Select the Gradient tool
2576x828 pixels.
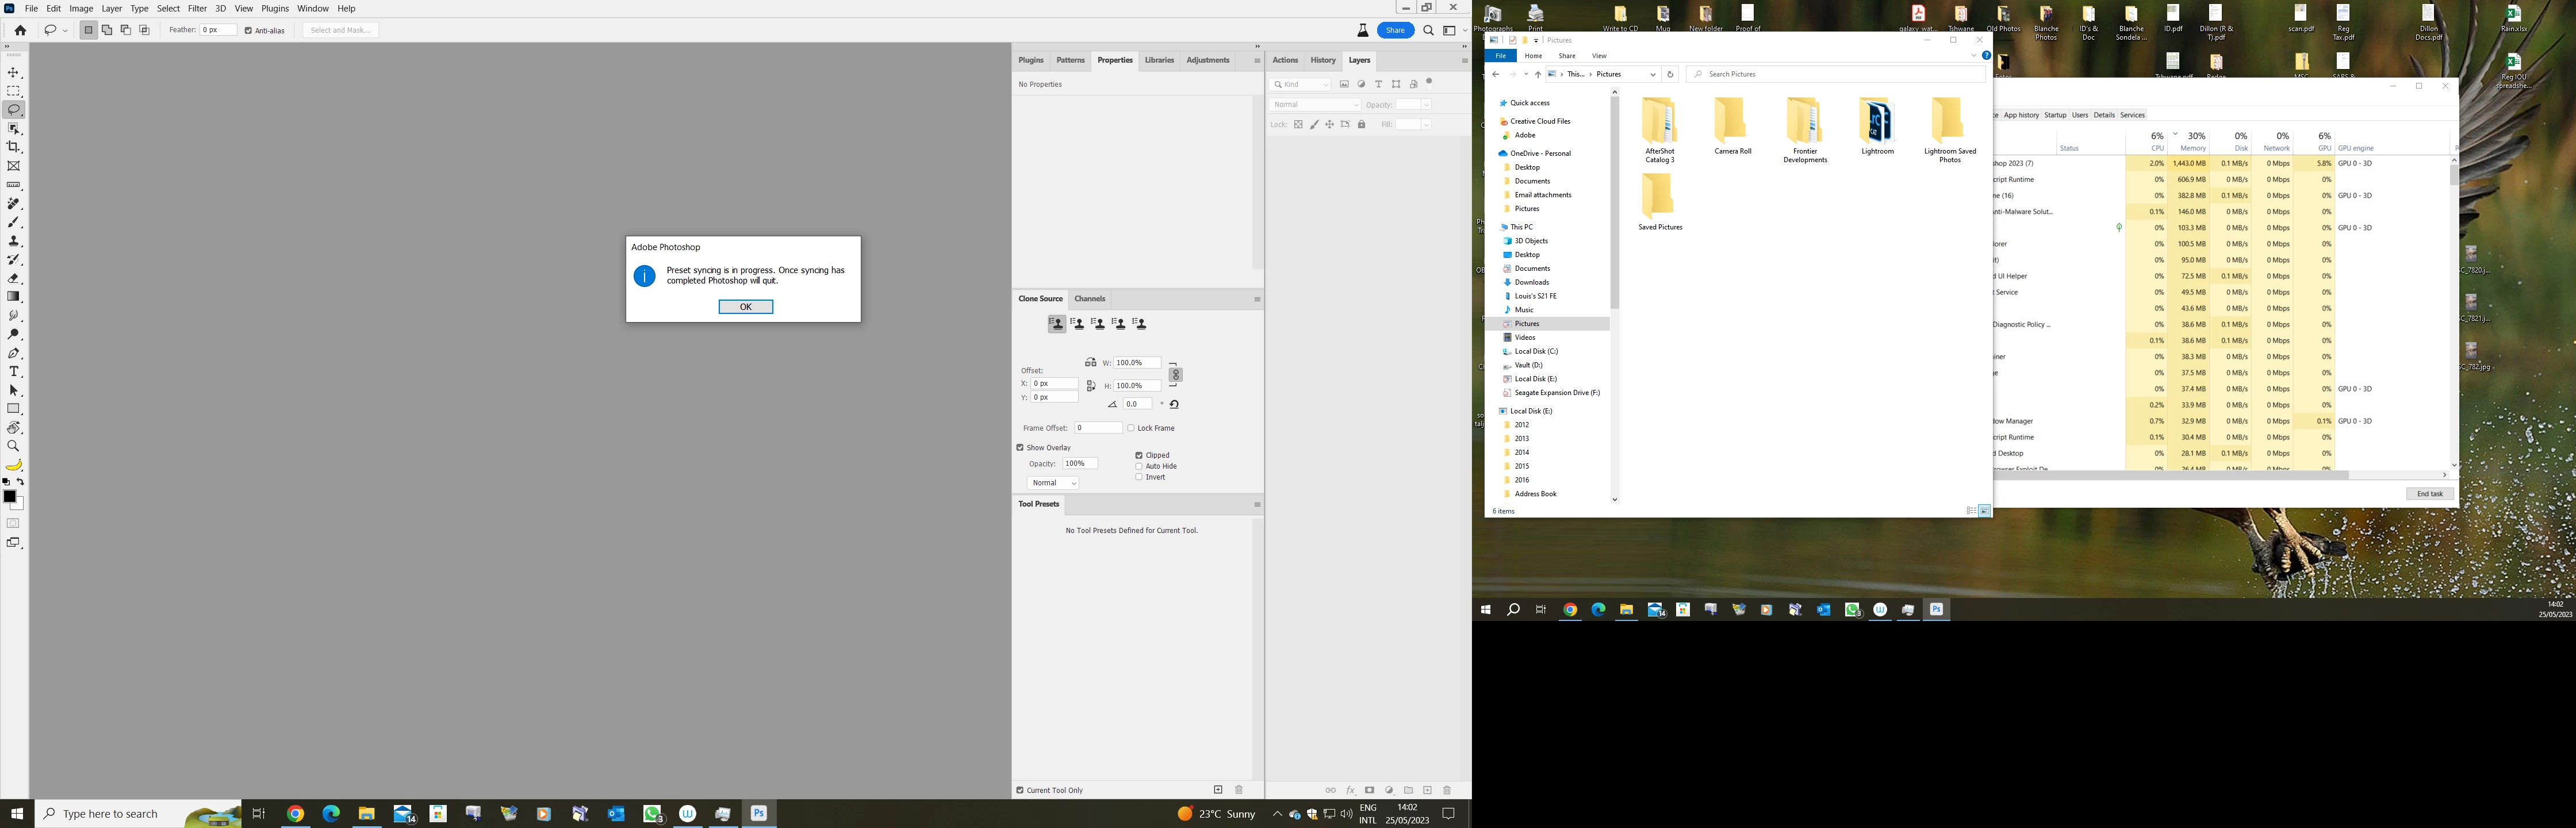tap(14, 297)
